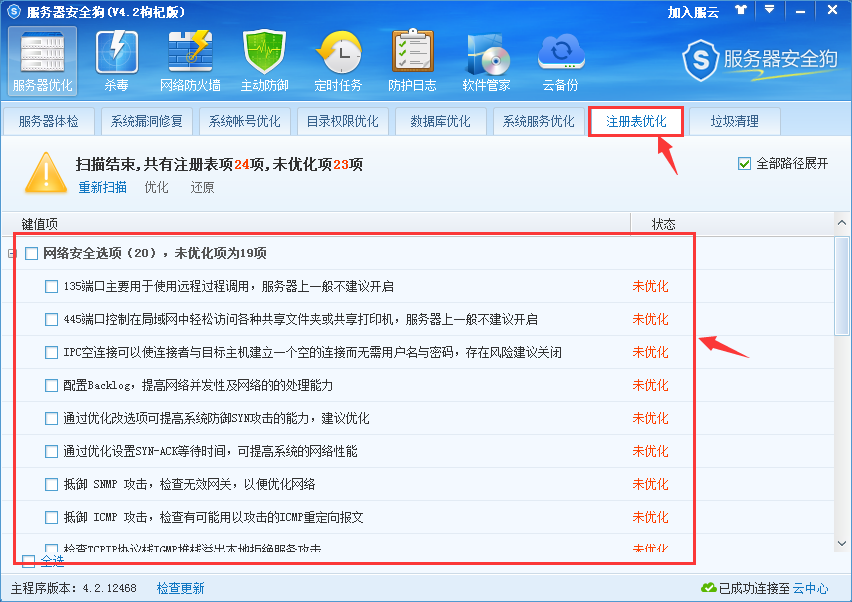The height and width of the screenshot is (602, 852).
Task: Check the 网络安全选项 group checkbox
Action: [x=32, y=254]
